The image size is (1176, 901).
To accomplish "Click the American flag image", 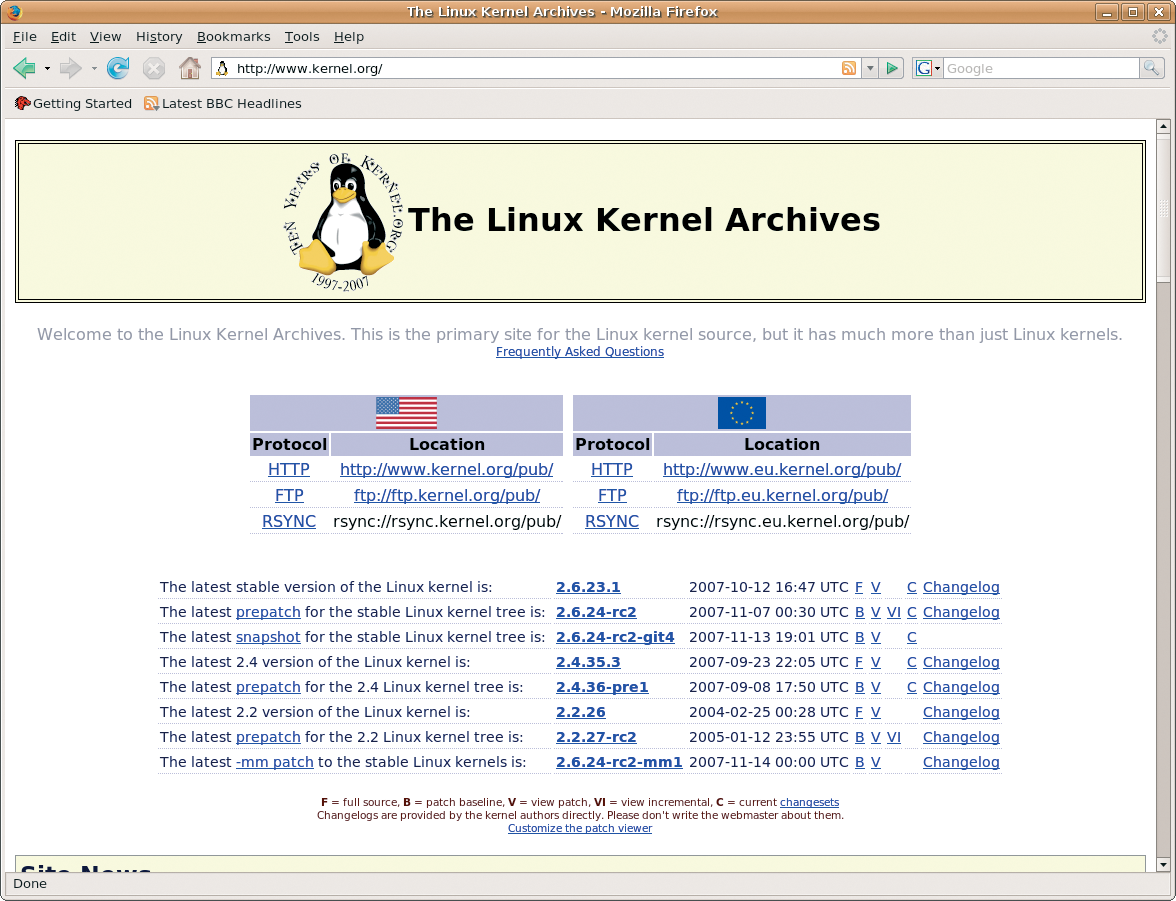I will [x=406, y=413].
